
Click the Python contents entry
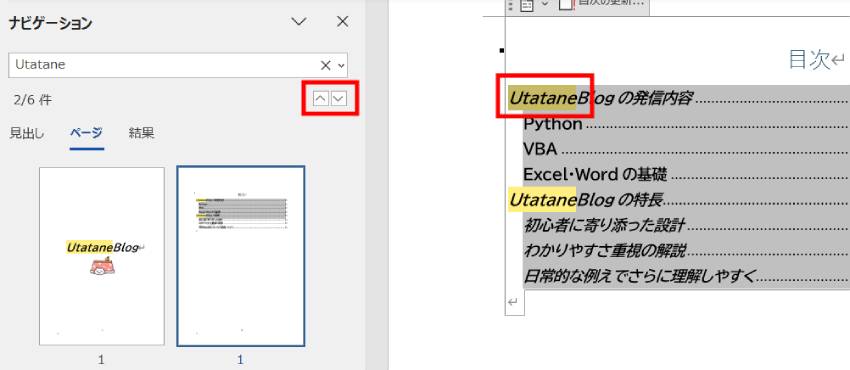click(553, 124)
